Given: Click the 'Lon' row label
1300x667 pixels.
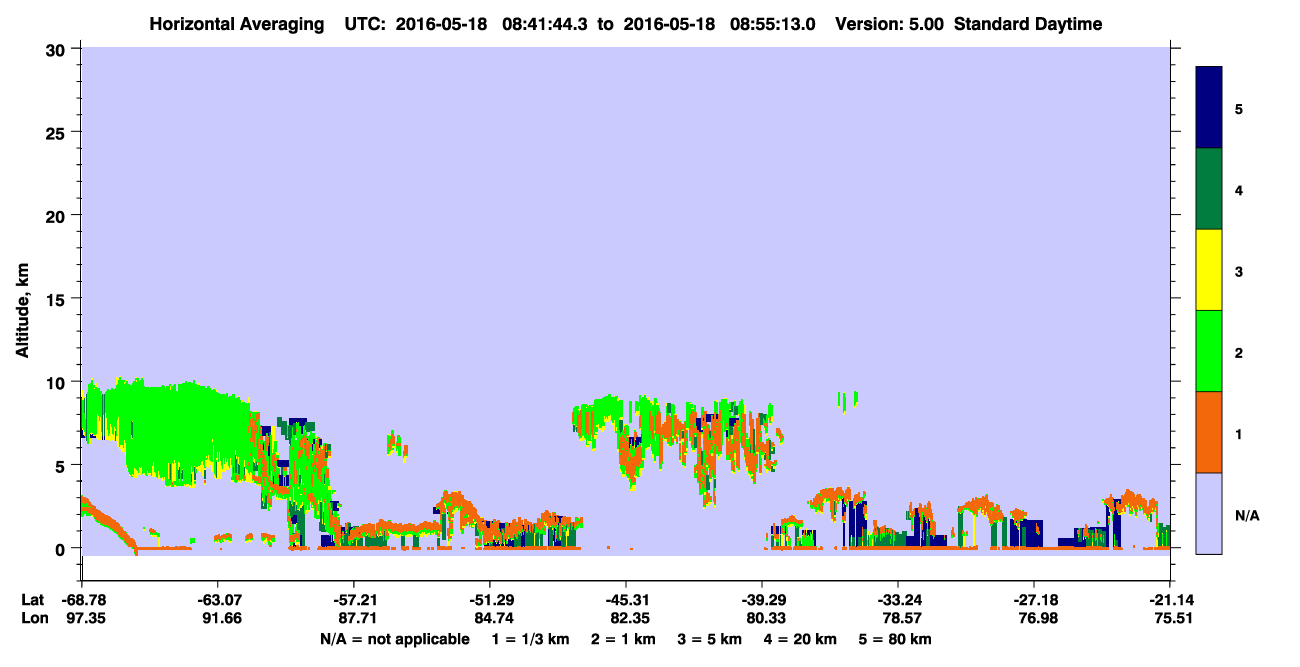Looking at the screenshot, I should pos(33,619).
